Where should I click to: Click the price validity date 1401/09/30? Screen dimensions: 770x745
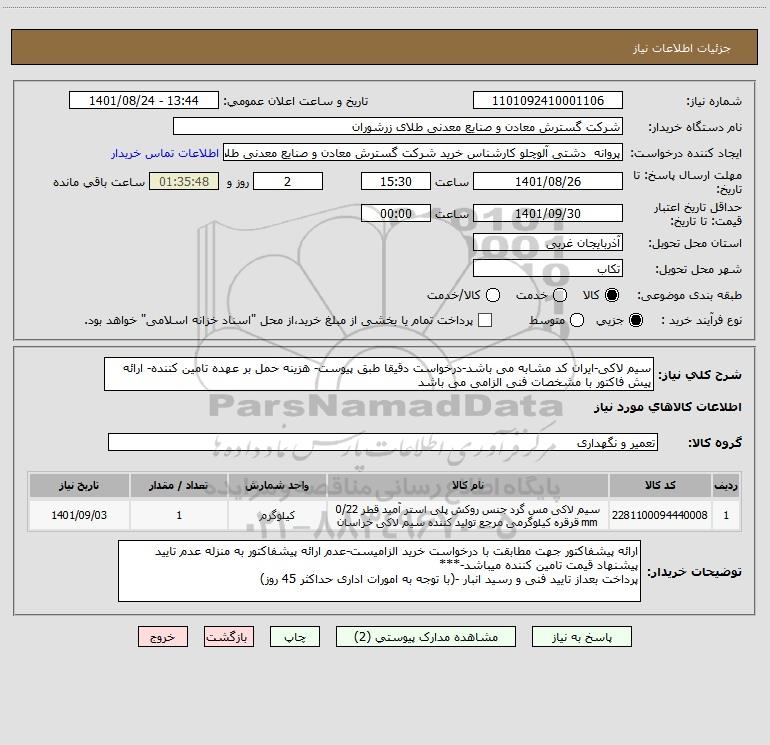click(548, 214)
